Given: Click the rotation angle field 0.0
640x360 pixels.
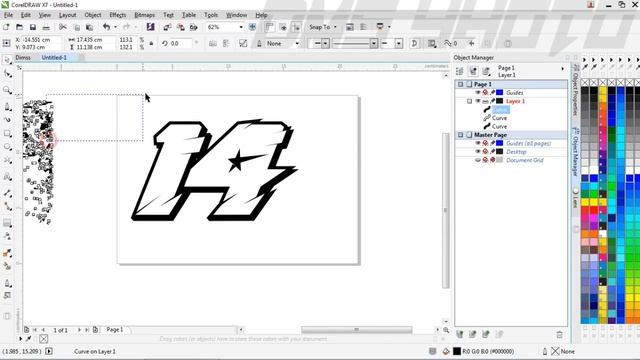Looking at the screenshot, I should point(181,43).
